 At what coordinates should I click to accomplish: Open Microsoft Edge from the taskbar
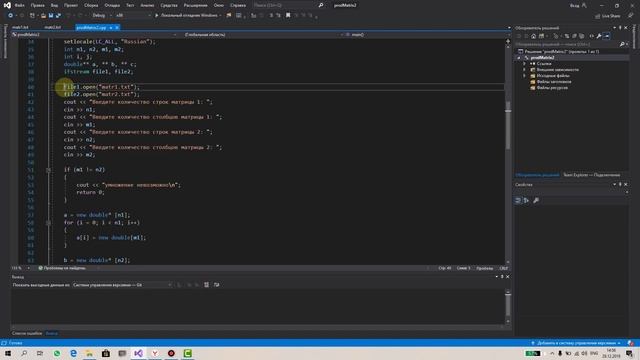[73, 353]
